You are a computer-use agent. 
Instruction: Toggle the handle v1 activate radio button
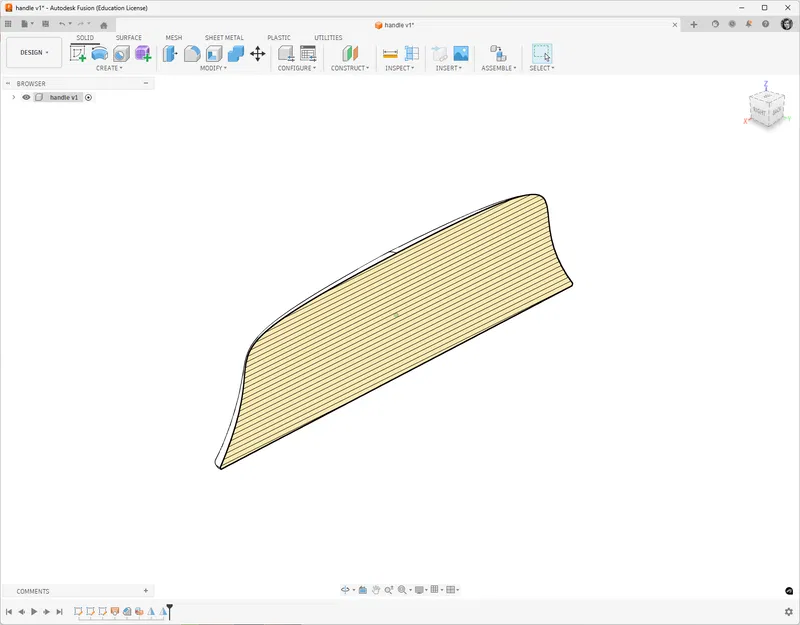point(88,97)
